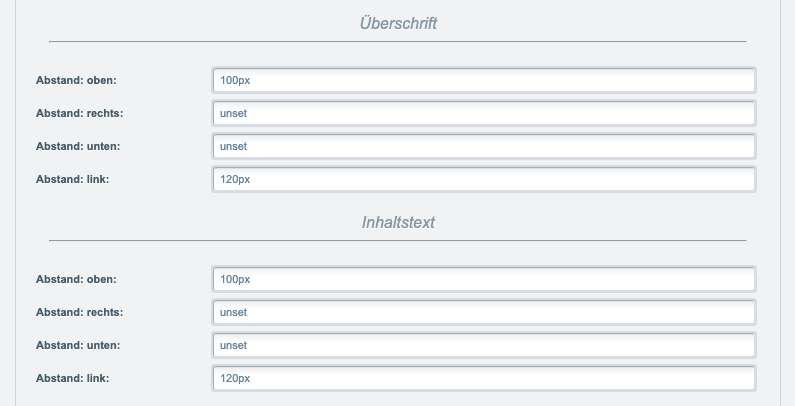
Task: Click 'Abstand: unten:' label under Überschrift
Action: pos(78,146)
